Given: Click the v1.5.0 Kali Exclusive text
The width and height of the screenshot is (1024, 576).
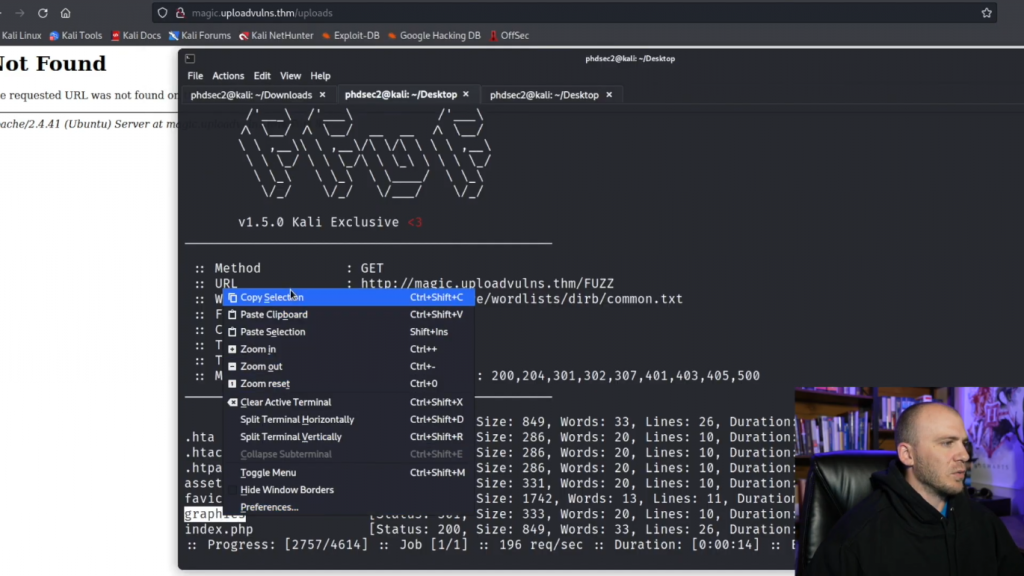Looking at the screenshot, I should click(318, 222).
